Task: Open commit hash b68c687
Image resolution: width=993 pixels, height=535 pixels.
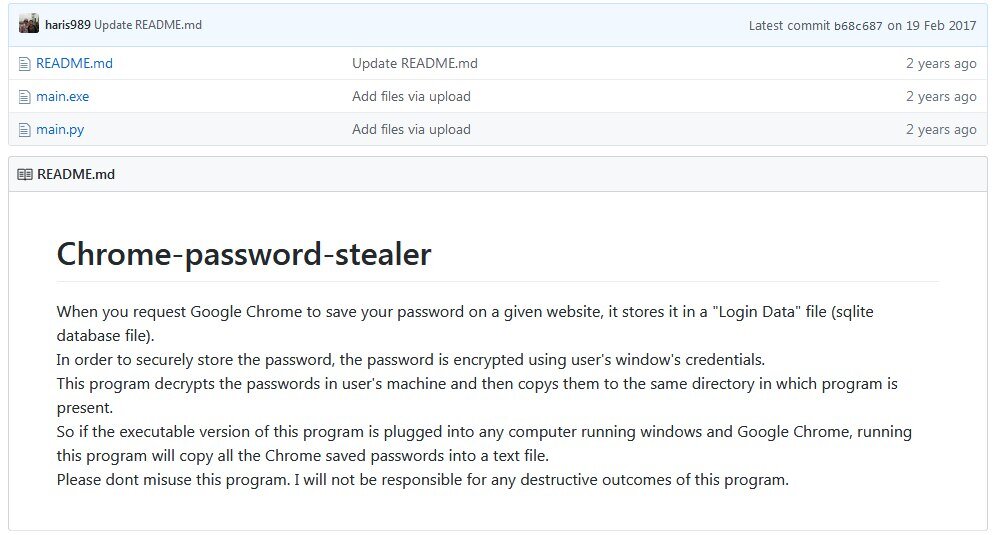Action: pyautogui.click(x=858, y=26)
